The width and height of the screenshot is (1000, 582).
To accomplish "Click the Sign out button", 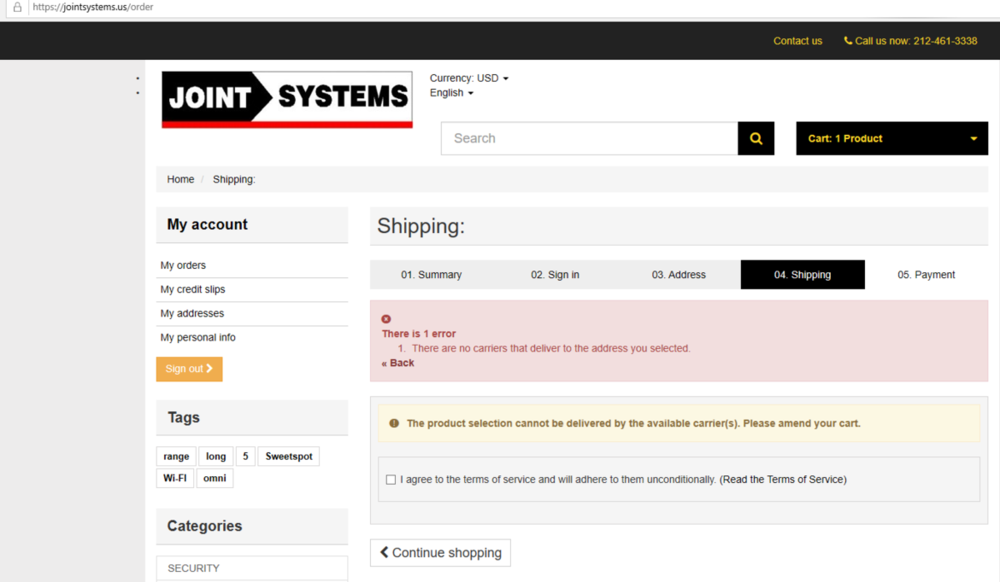I will pyautogui.click(x=189, y=368).
